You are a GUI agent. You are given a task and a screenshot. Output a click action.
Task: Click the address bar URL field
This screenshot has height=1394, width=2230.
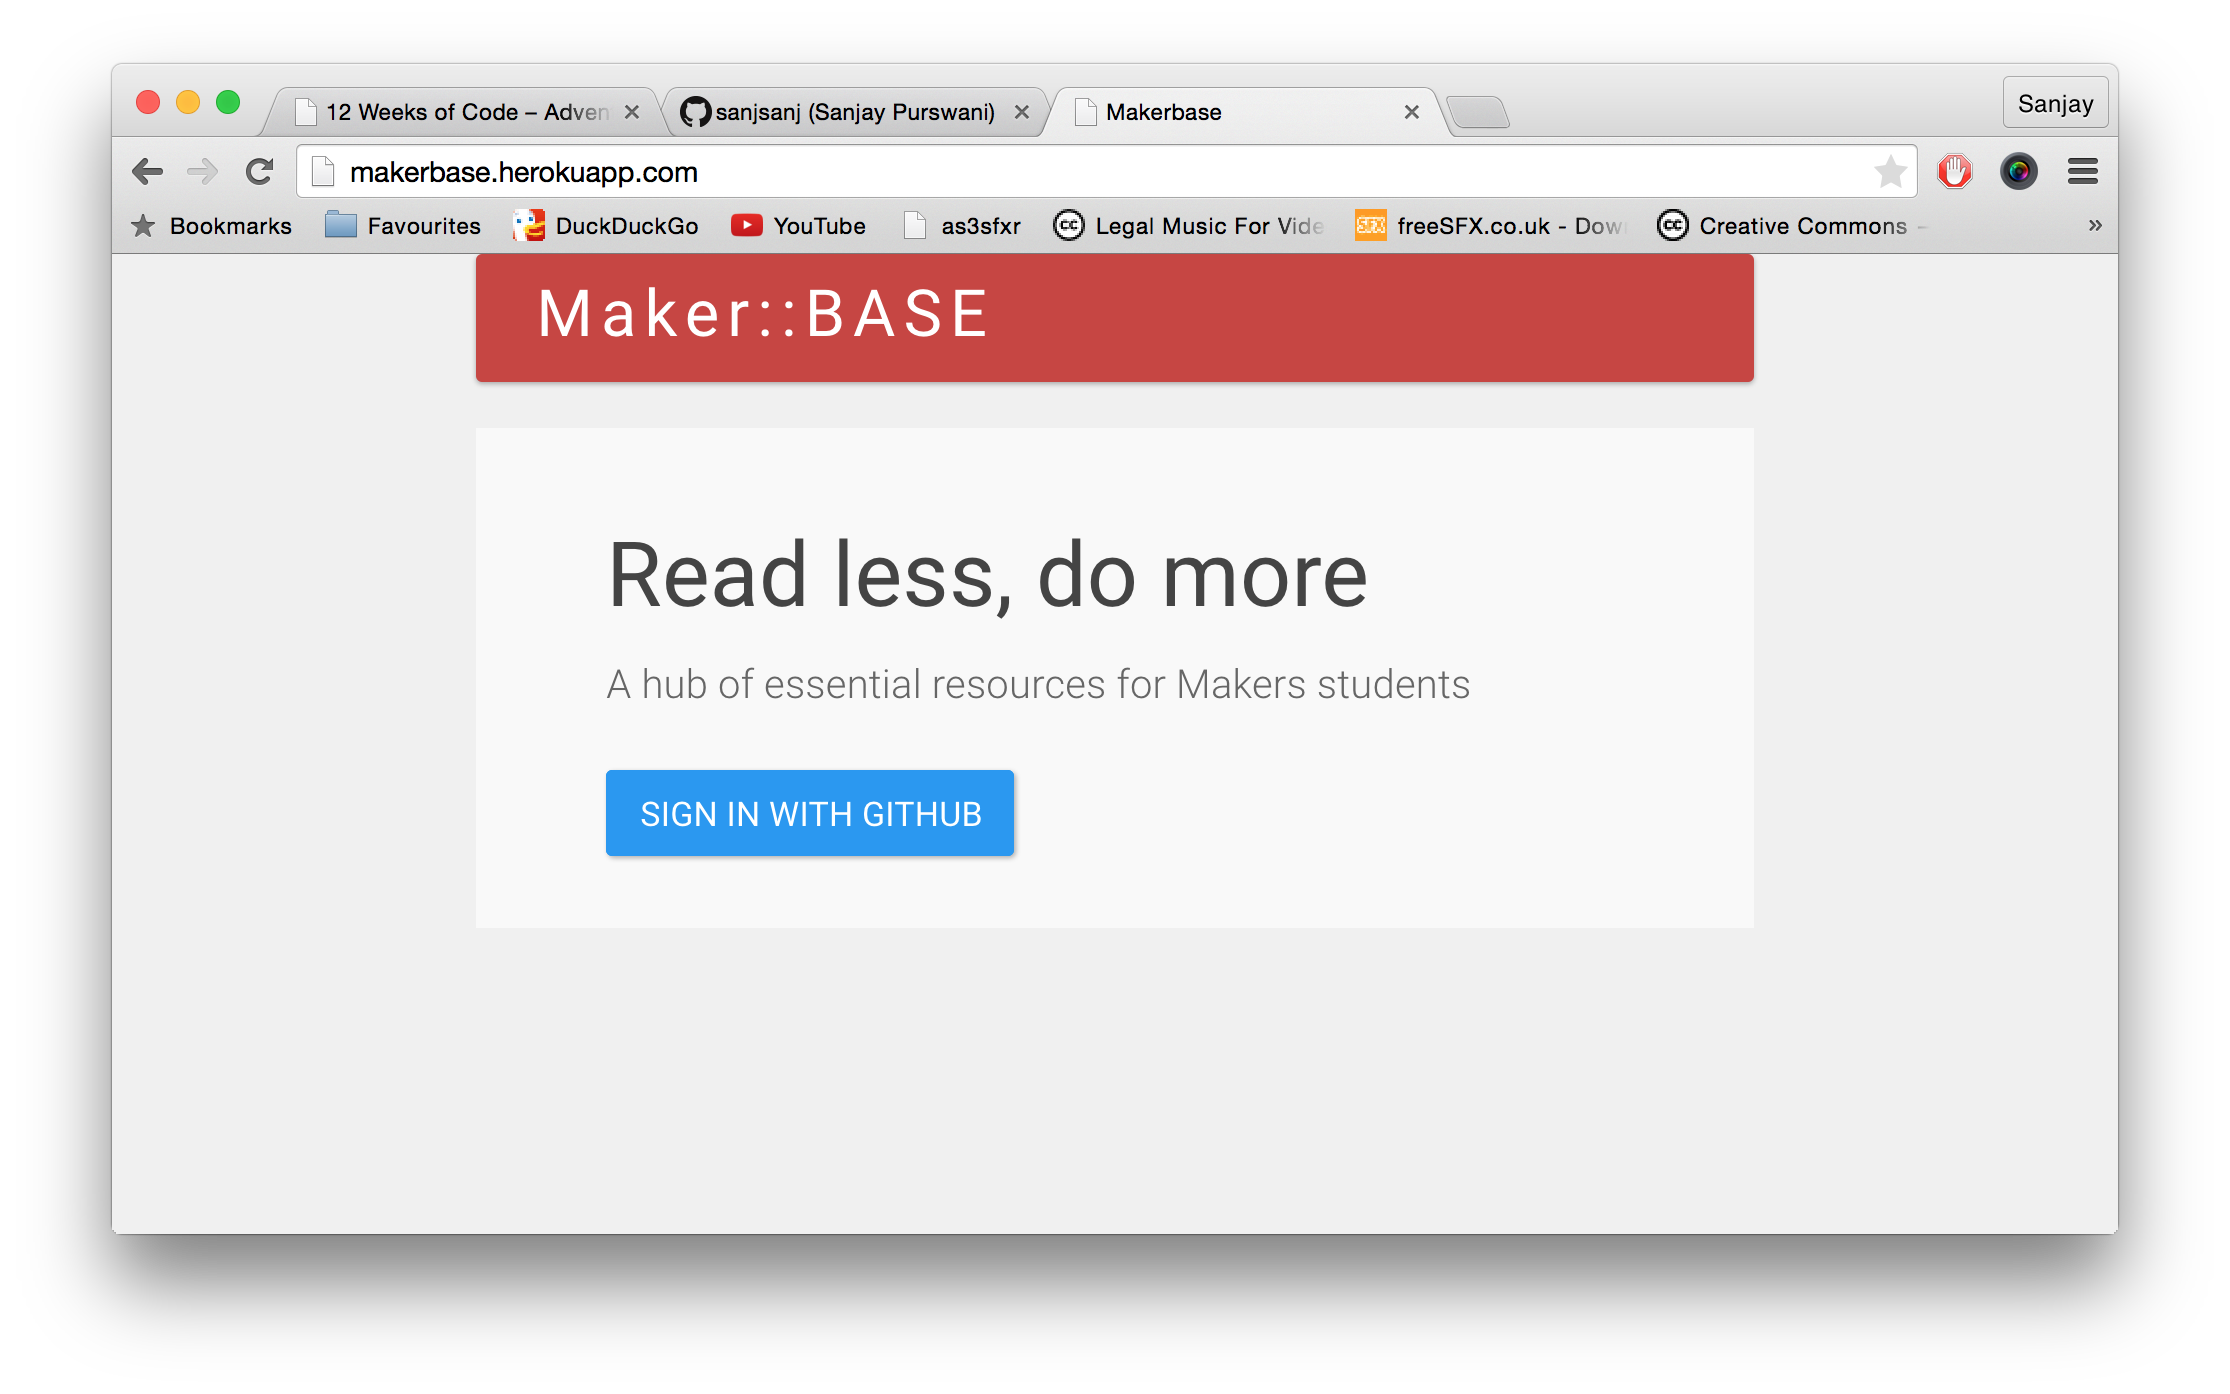(x=1100, y=172)
